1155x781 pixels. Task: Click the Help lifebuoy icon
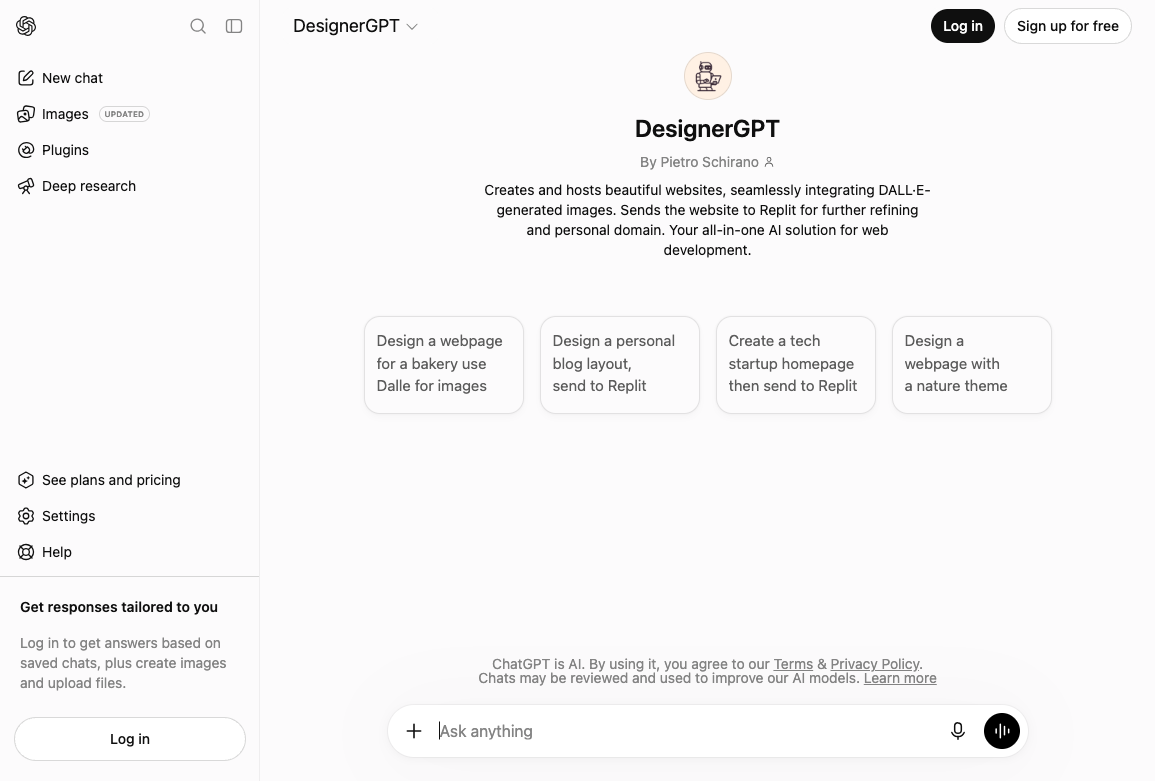[26, 553]
